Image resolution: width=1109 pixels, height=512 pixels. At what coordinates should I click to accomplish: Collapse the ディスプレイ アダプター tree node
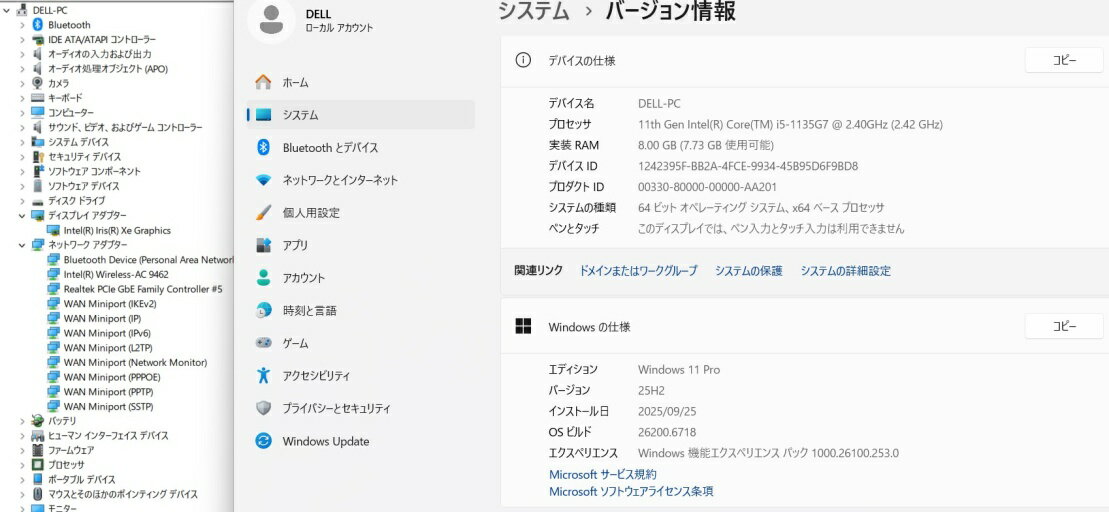pyautogui.click(x=22, y=215)
